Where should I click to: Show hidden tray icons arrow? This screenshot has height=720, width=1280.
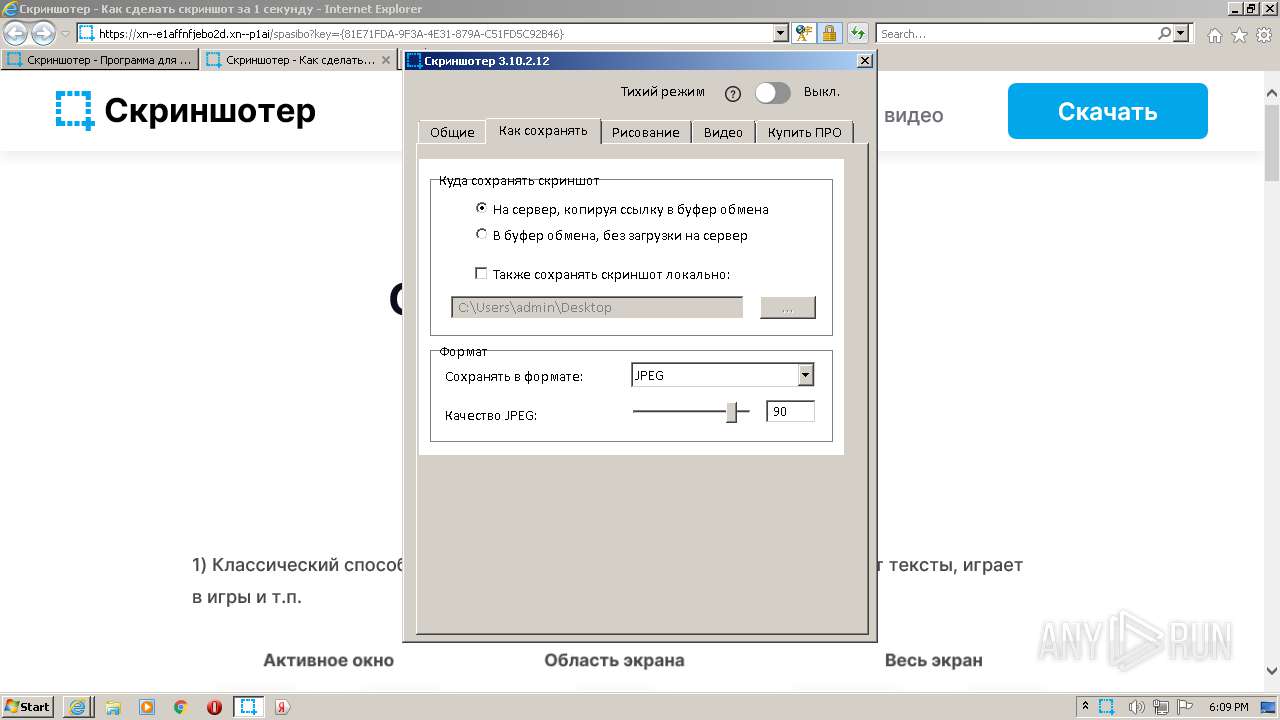click(x=1086, y=707)
